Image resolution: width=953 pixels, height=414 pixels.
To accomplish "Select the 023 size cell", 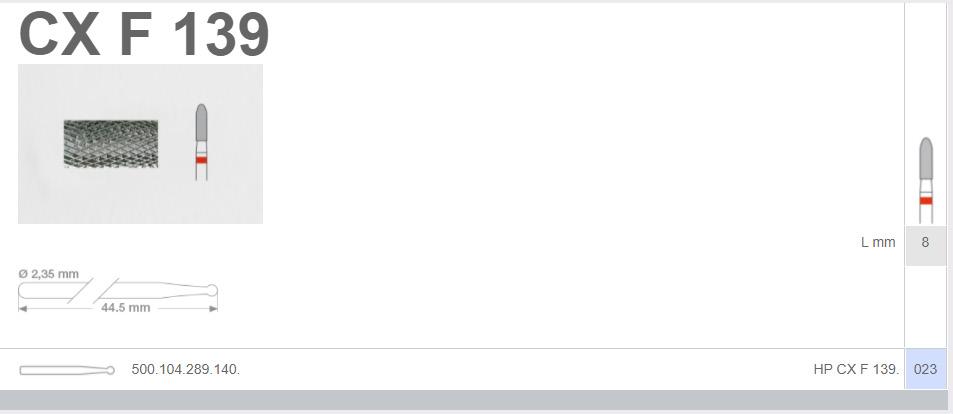I will (926, 369).
